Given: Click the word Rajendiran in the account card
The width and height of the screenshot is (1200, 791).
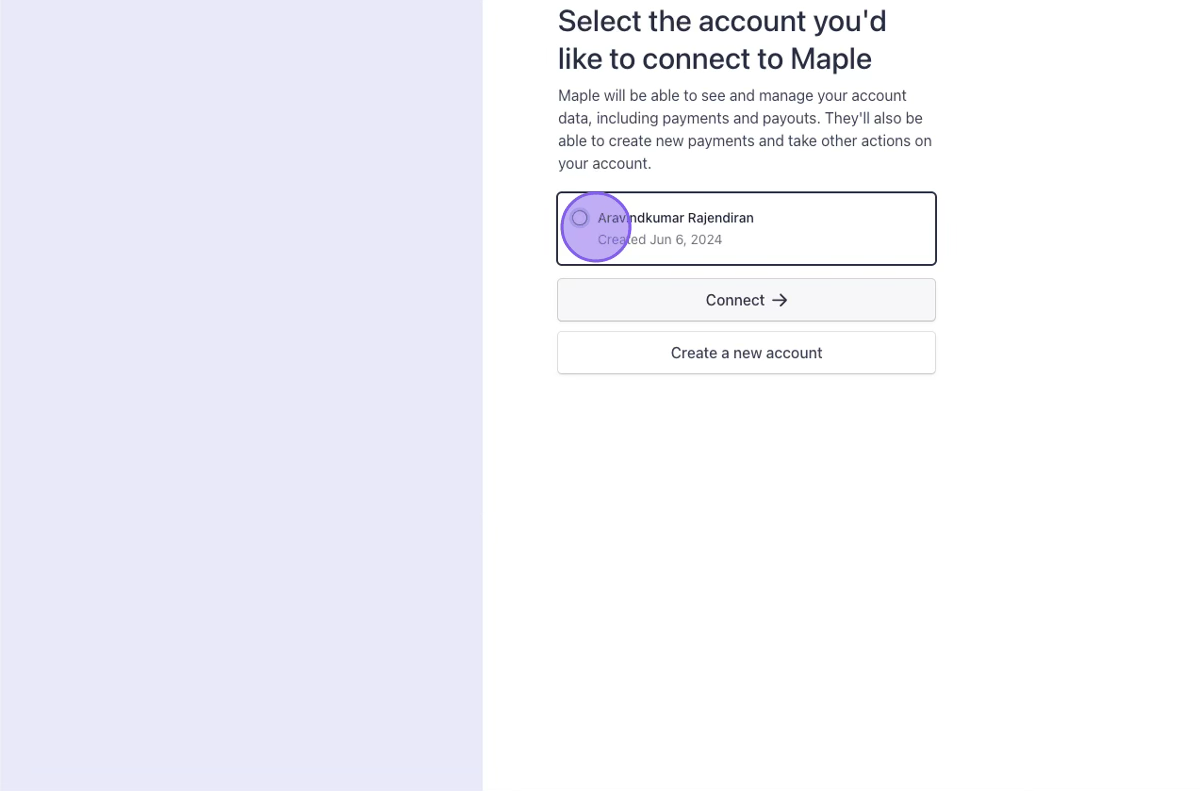Looking at the screenshot, I should coord(720,218).
